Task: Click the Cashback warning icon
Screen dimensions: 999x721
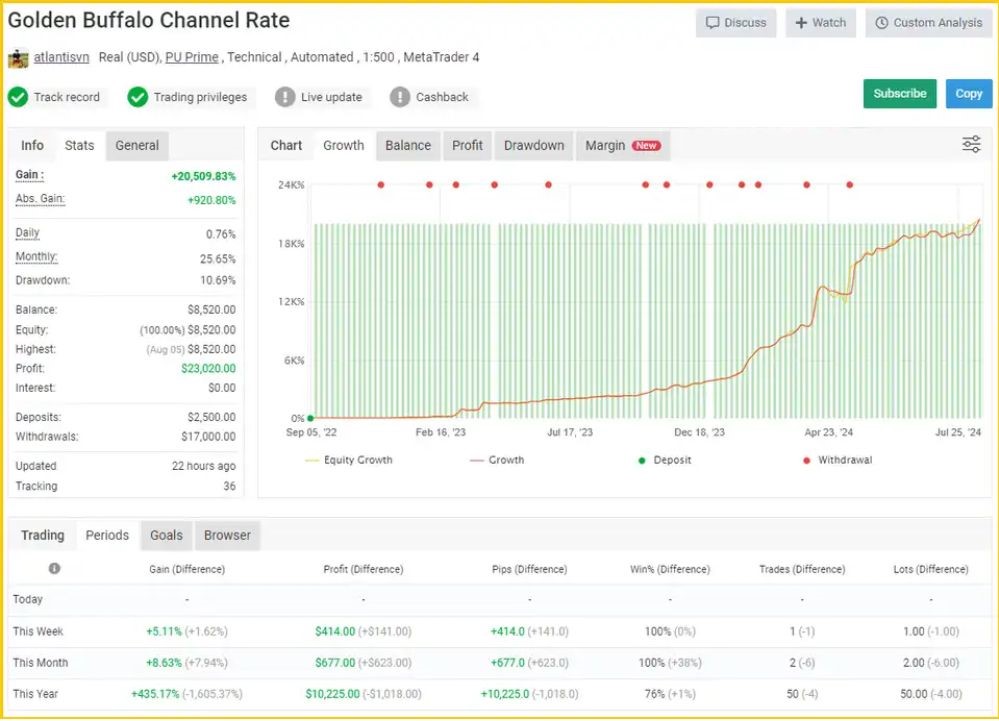Action: pyautogui.click(x=400, y=97)
